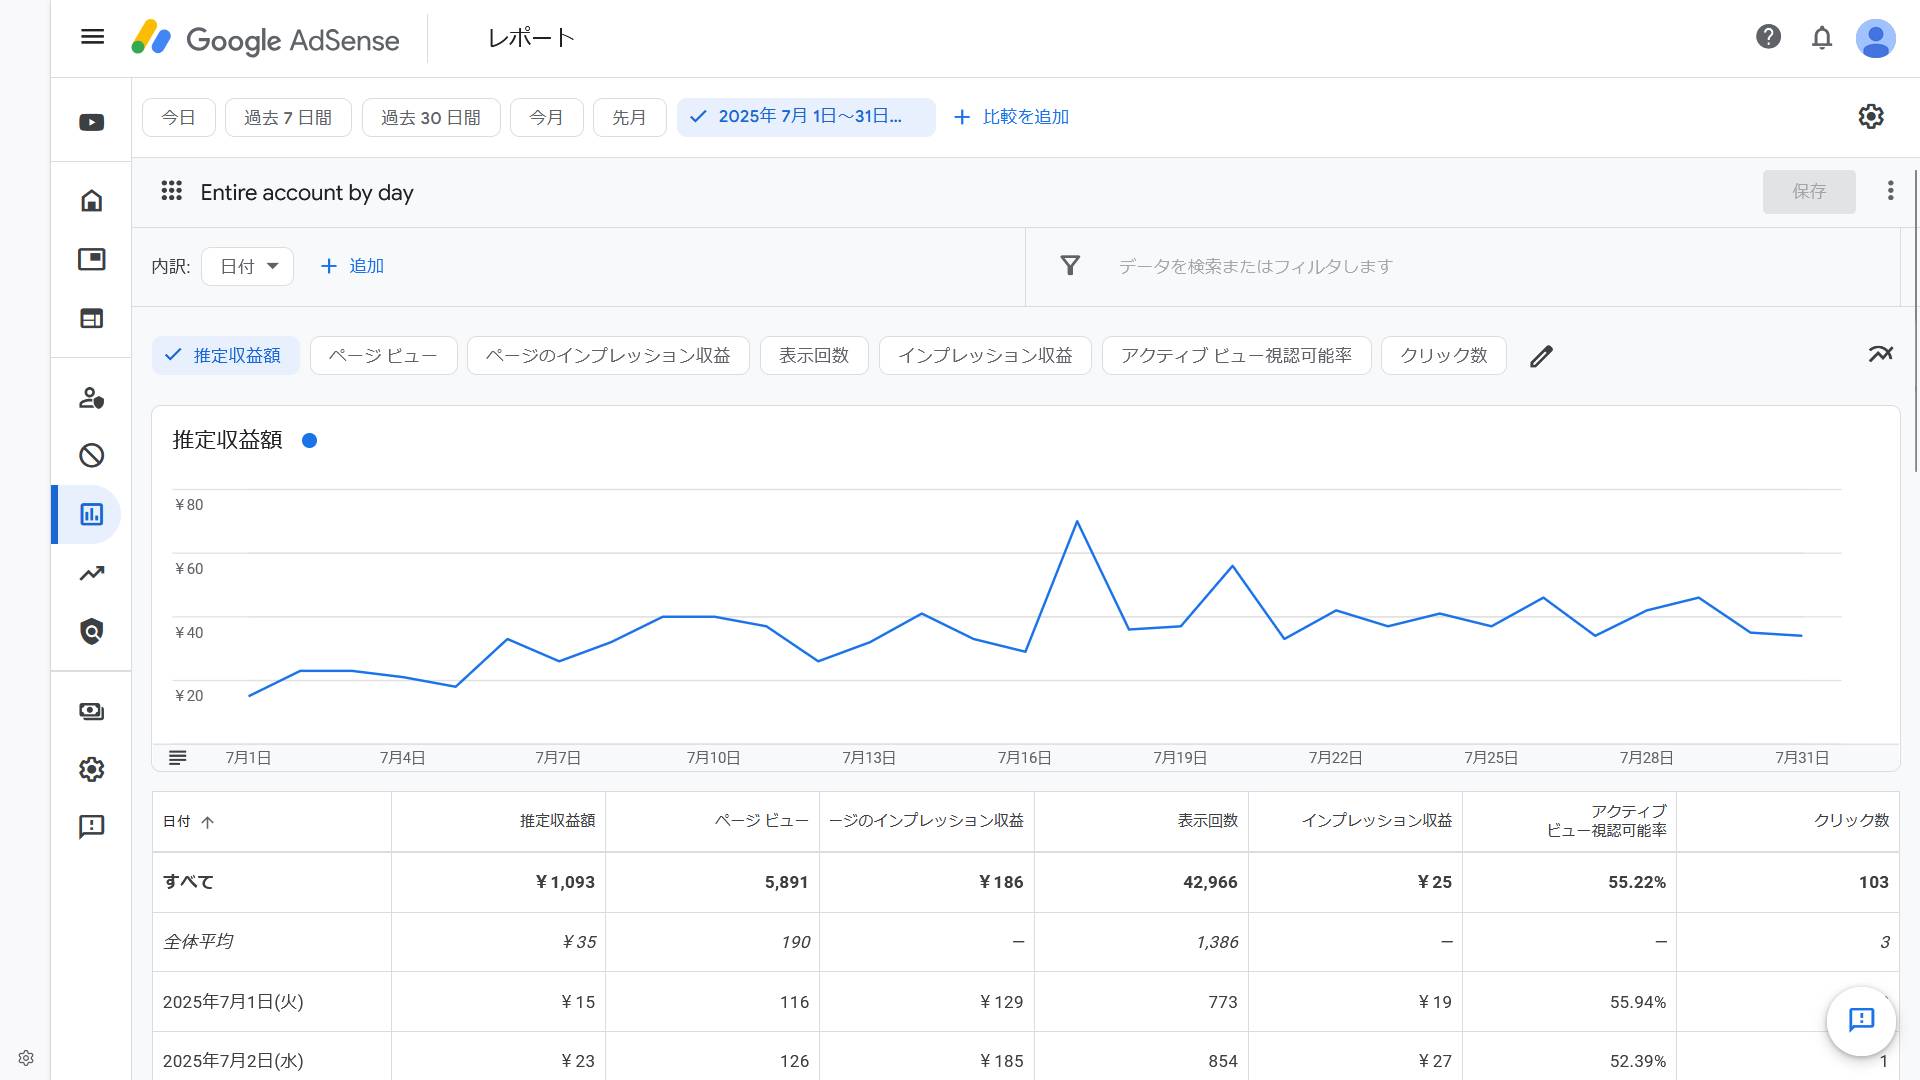Expand the 日付 breakdown dropdown

pyautogui.click(x=247, y=267)
